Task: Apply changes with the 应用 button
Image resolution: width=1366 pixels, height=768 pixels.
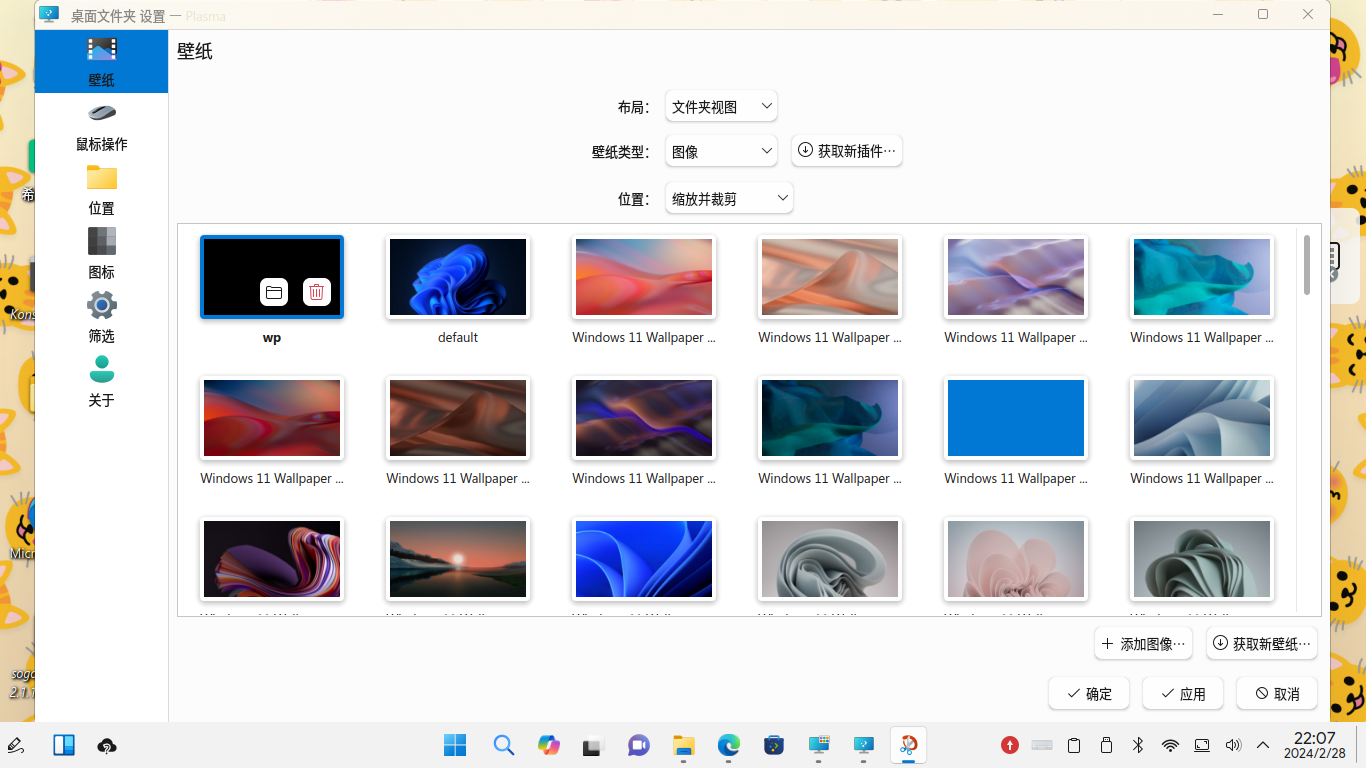Action: tap(1183, 693)
